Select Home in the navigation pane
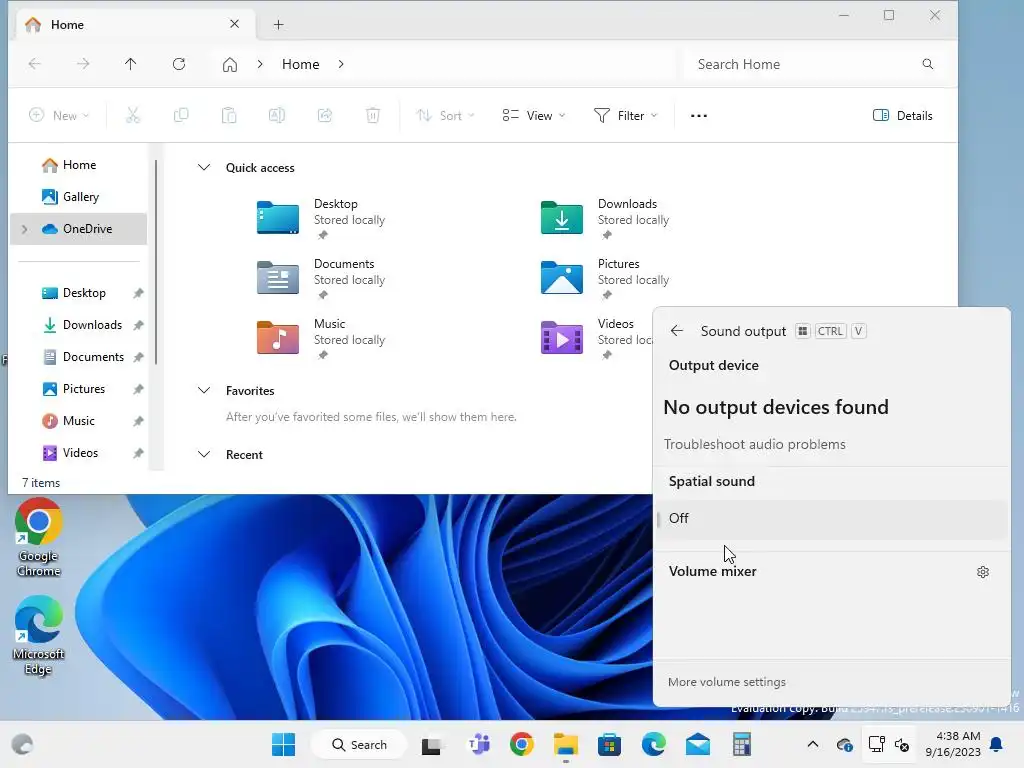The image size is (1024, 768). point(78,165)
